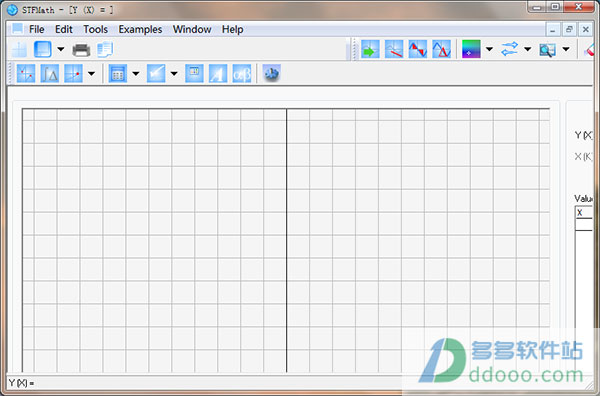600x396 pixels.
Task: Open the Tools menu
Action: 96,29
